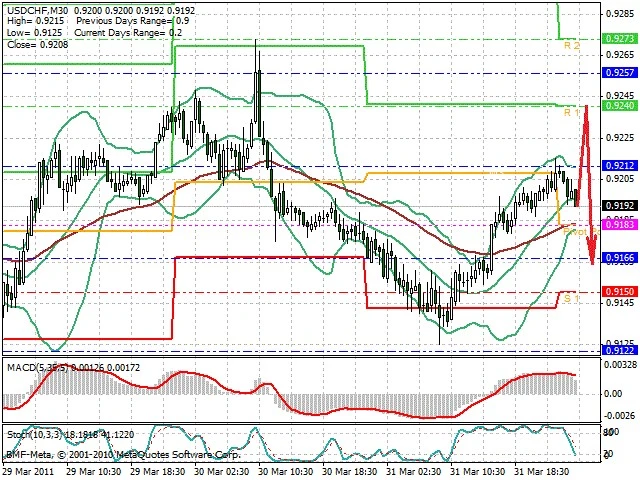Click the R 1 resistance label
Viewport: 640px width, 480px height.
point(571,112)
